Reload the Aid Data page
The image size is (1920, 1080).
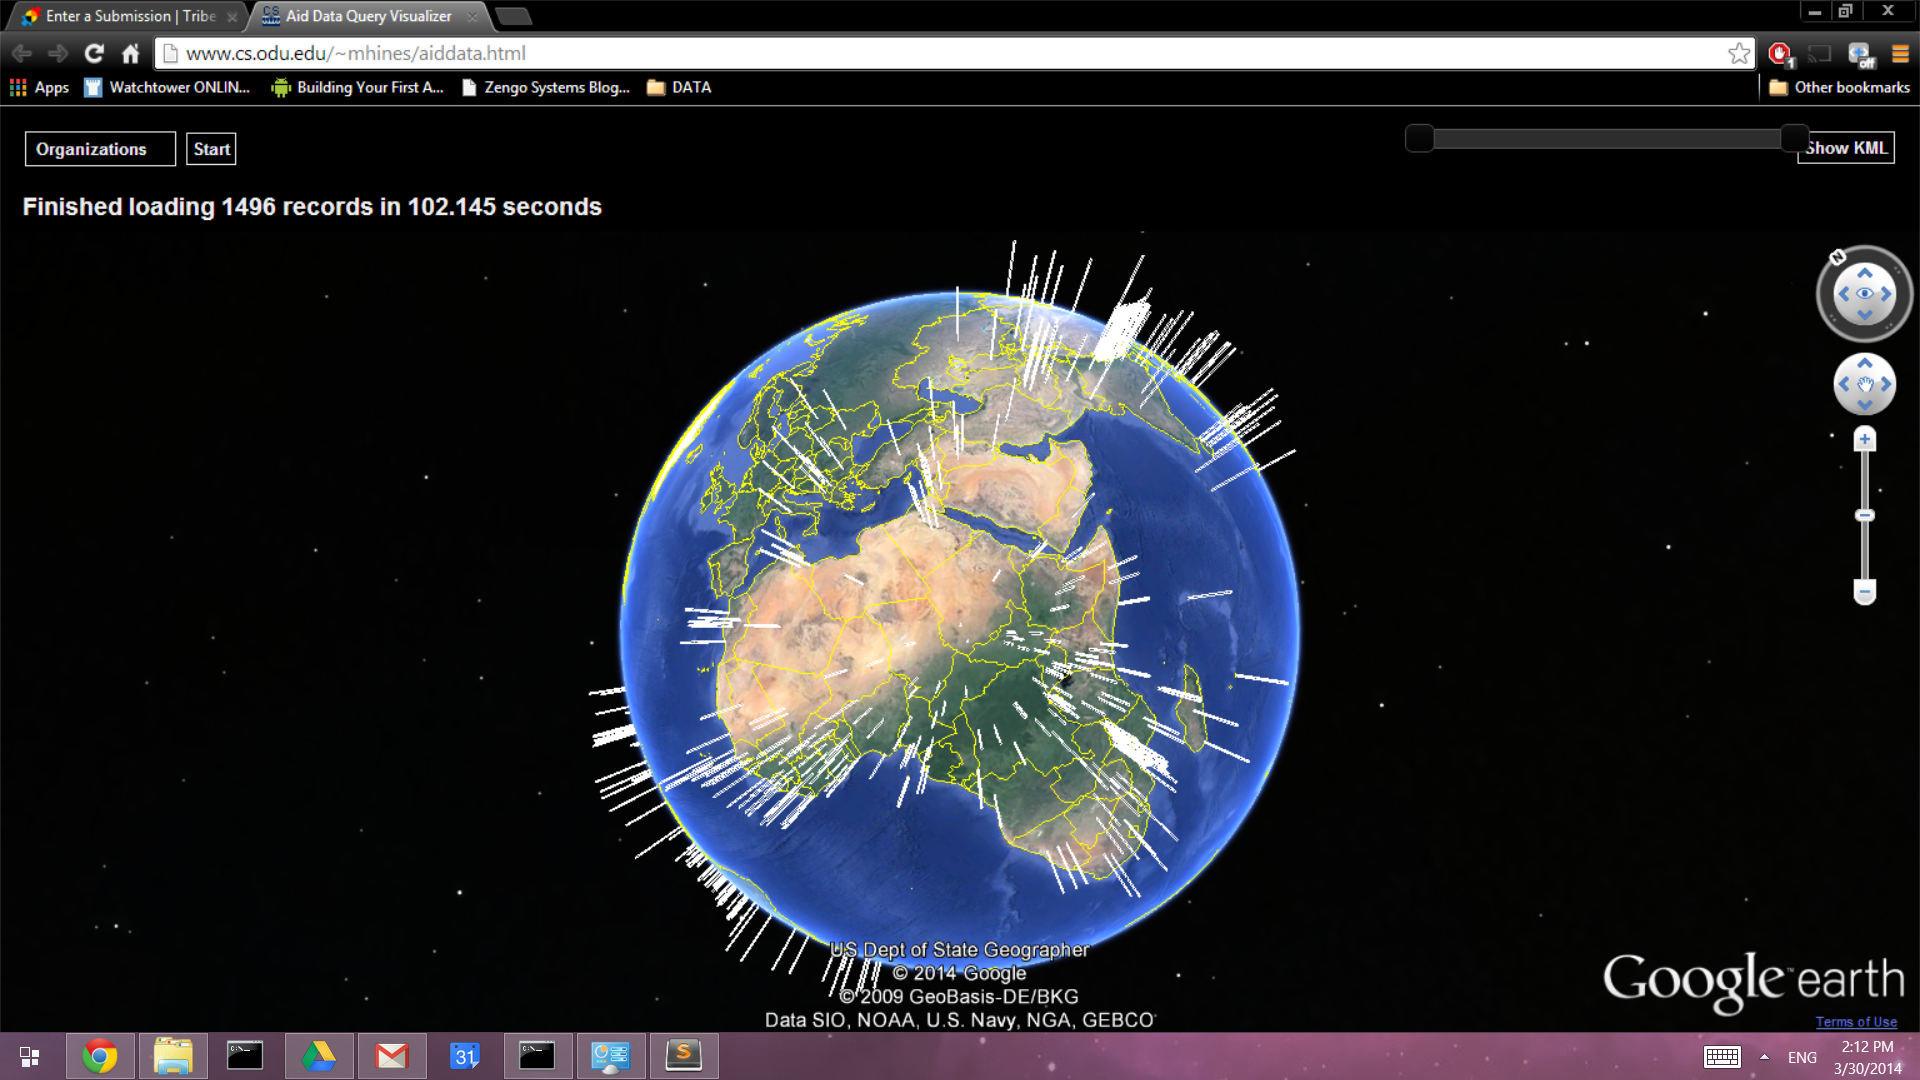pos(94,53)
